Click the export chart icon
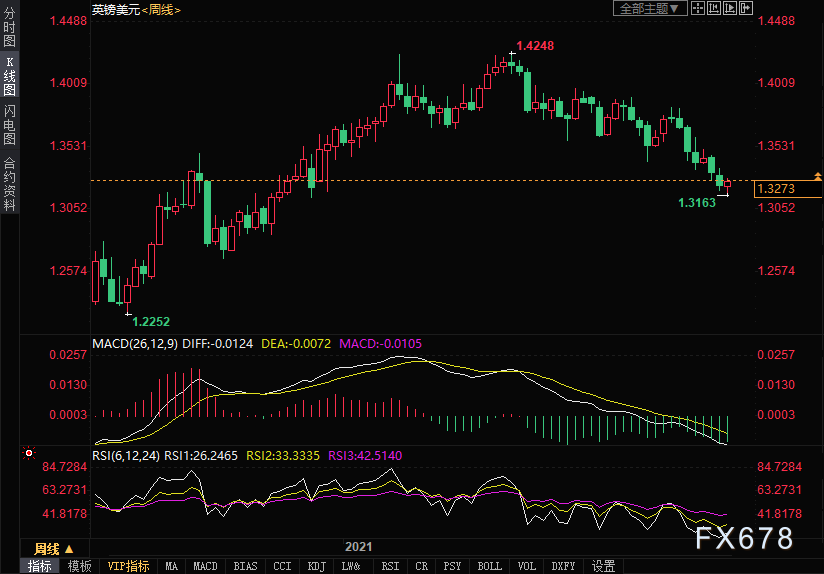This screenshot has width=824, height=574. tap(745, 9)
